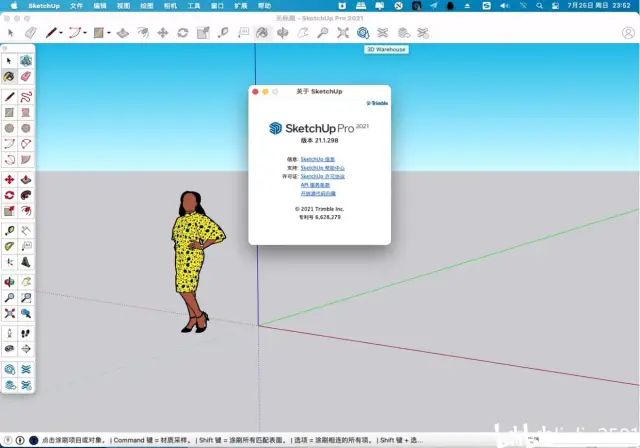Open 3D Warehouse from top toolbar
Screen dimensions: 640x448
point(363,33)
